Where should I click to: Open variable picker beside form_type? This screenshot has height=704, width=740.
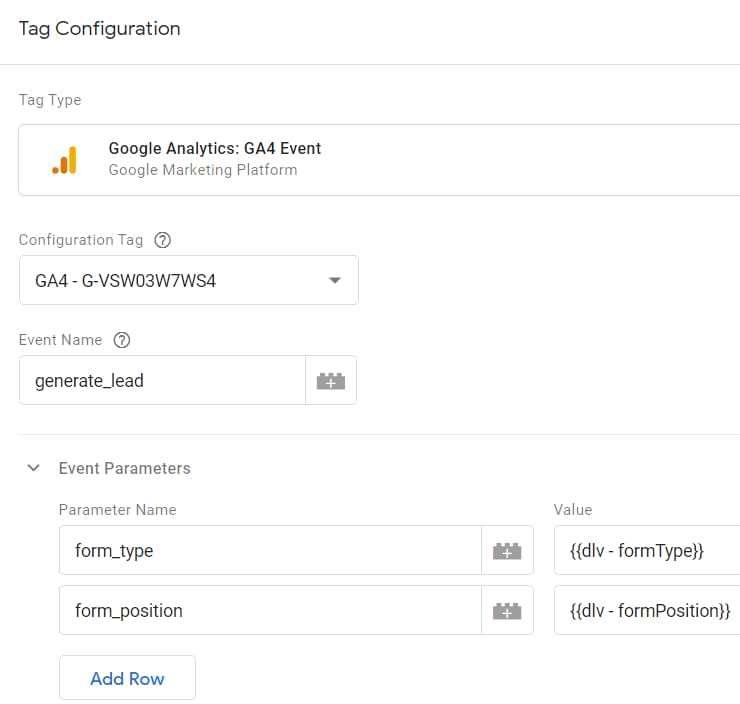(x=507, y=551)
